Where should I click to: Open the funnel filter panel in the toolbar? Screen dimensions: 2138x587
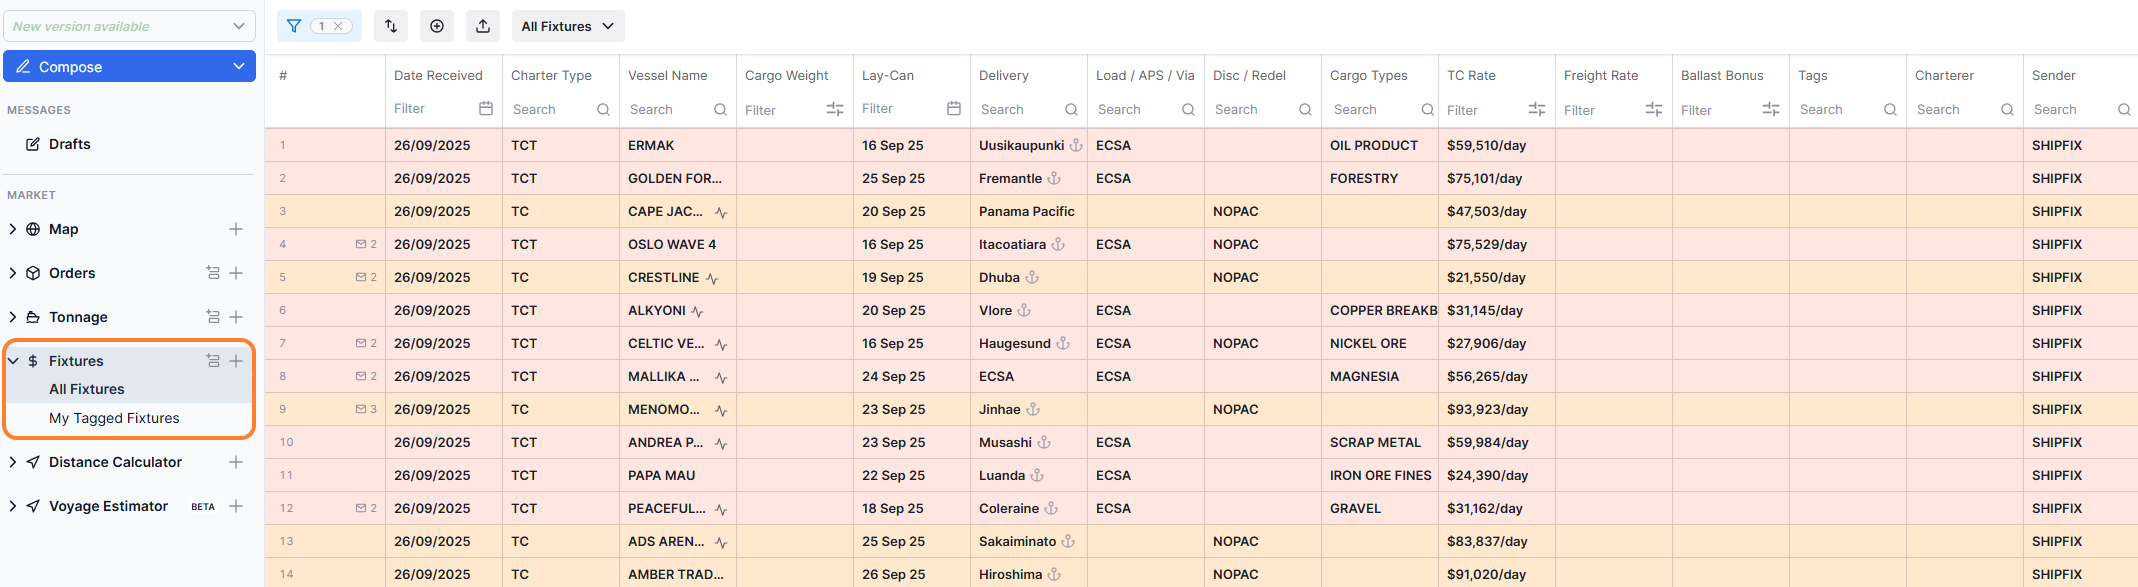click(294, 26)
